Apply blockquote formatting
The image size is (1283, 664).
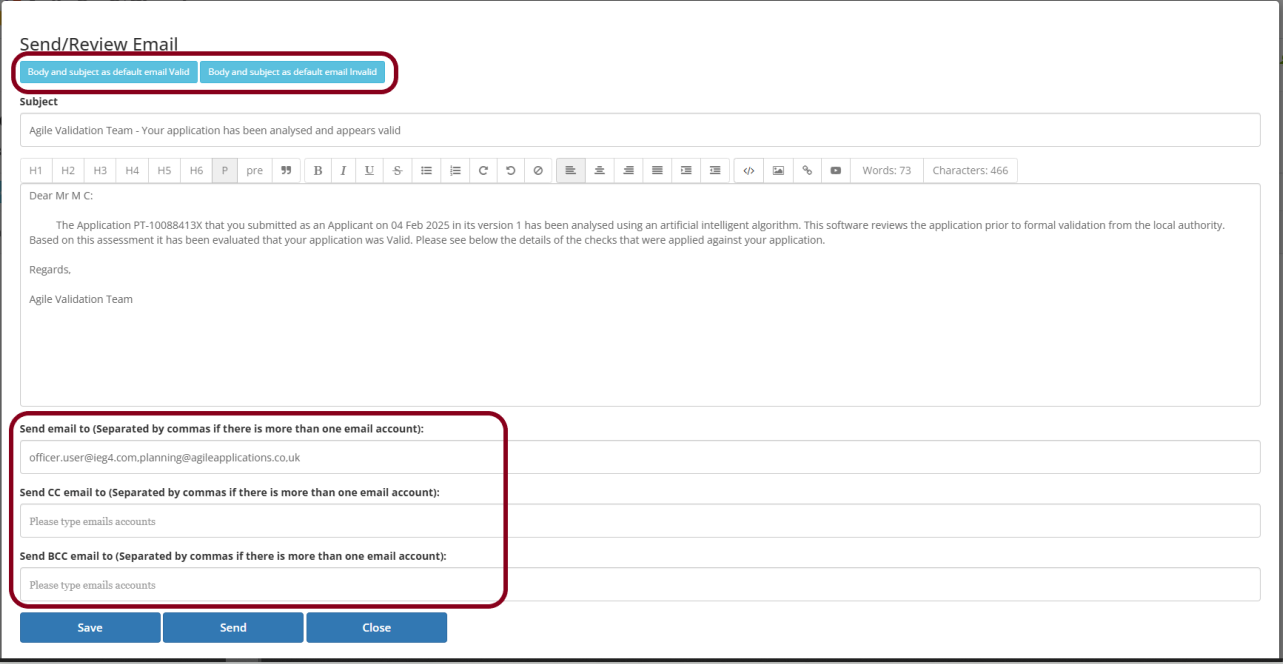(286, 171)
